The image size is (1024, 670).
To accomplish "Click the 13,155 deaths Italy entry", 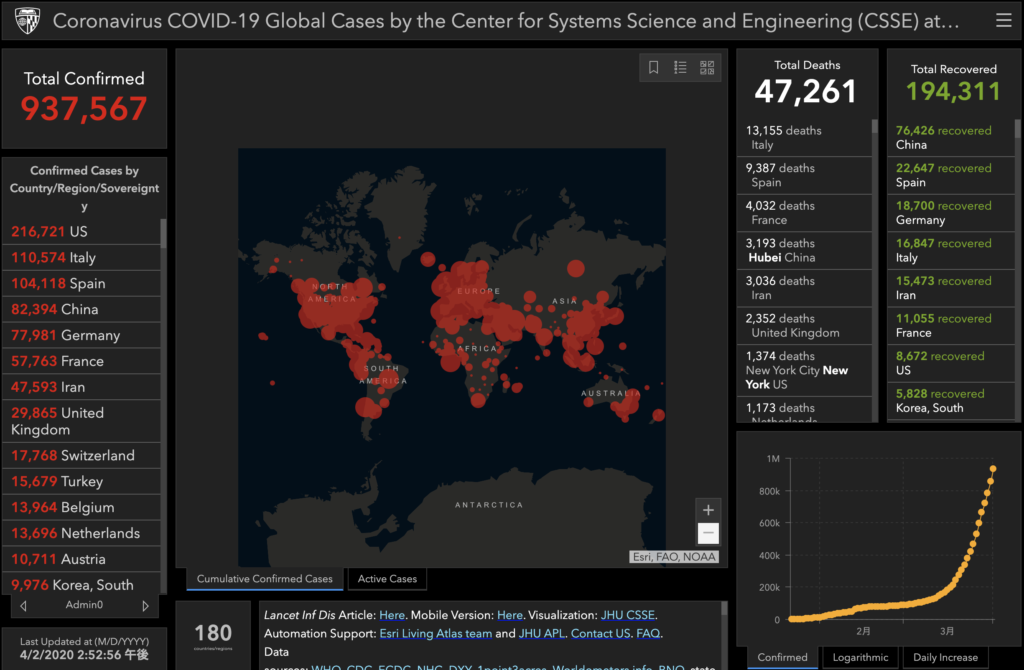I will (804, 138).
